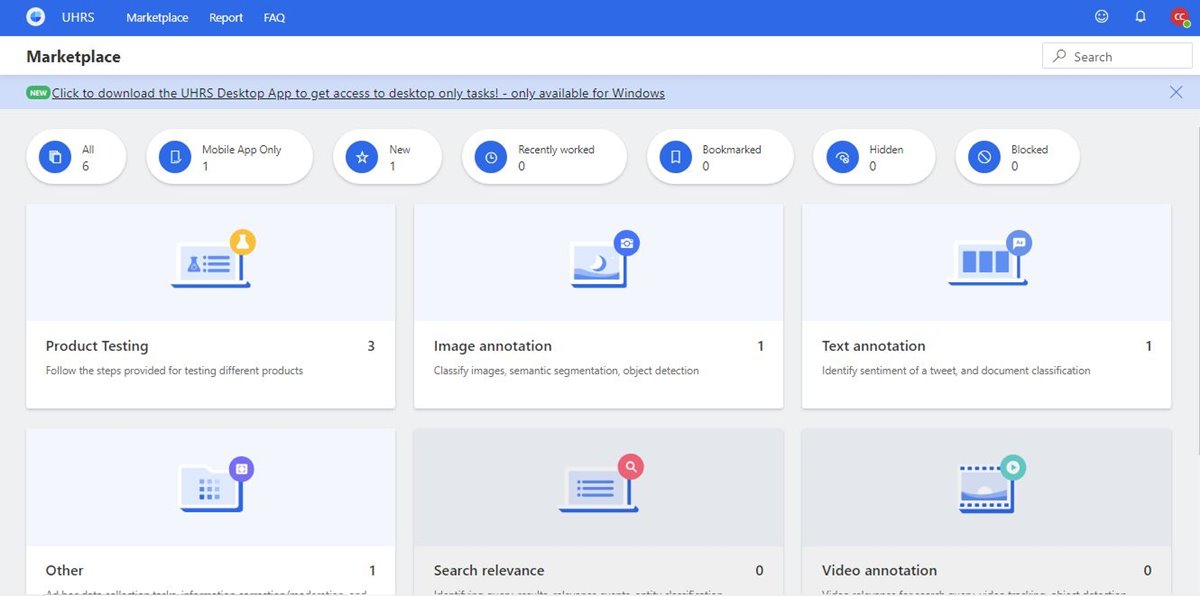Click 'Follow the steps provided for testing' description
The height and width of the screenshot is (596, 1200).
174,370
